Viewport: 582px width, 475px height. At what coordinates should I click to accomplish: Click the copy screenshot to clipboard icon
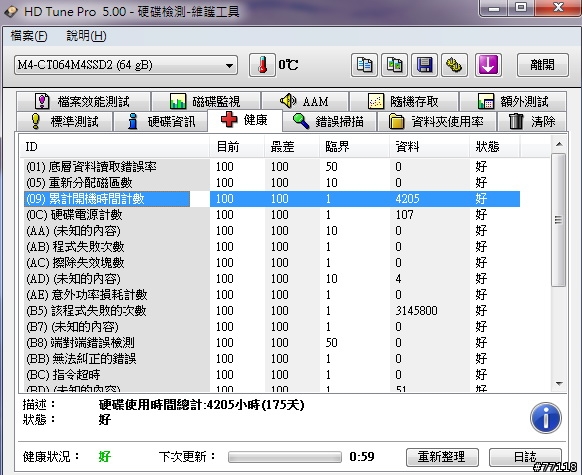394,65
